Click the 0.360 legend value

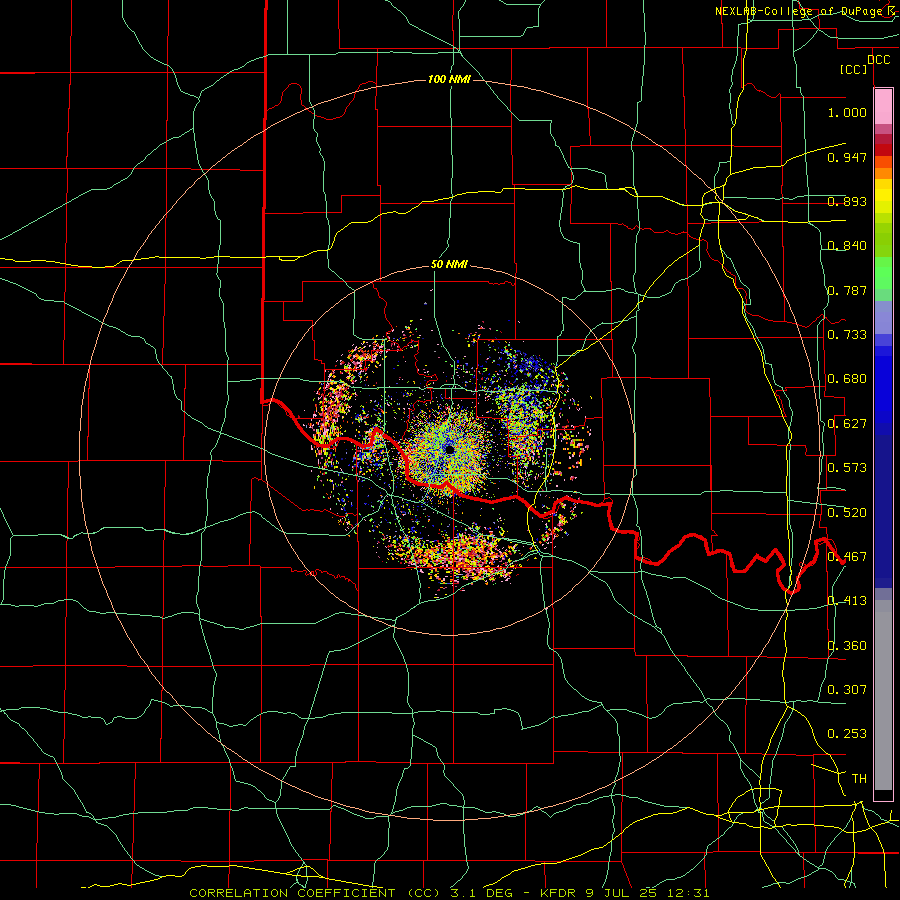coord(847,646)
